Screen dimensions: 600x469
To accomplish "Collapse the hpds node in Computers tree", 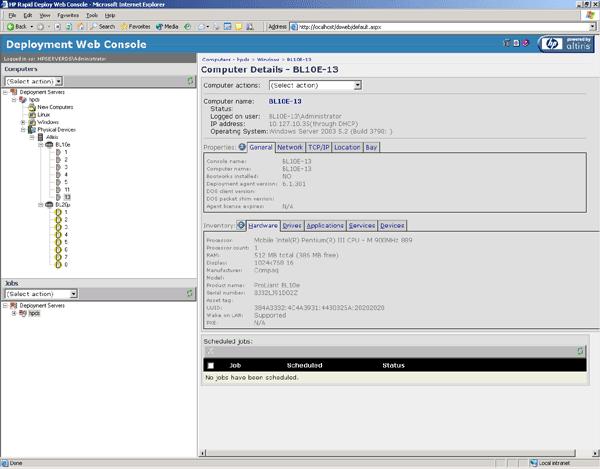I will click(14, 99).
